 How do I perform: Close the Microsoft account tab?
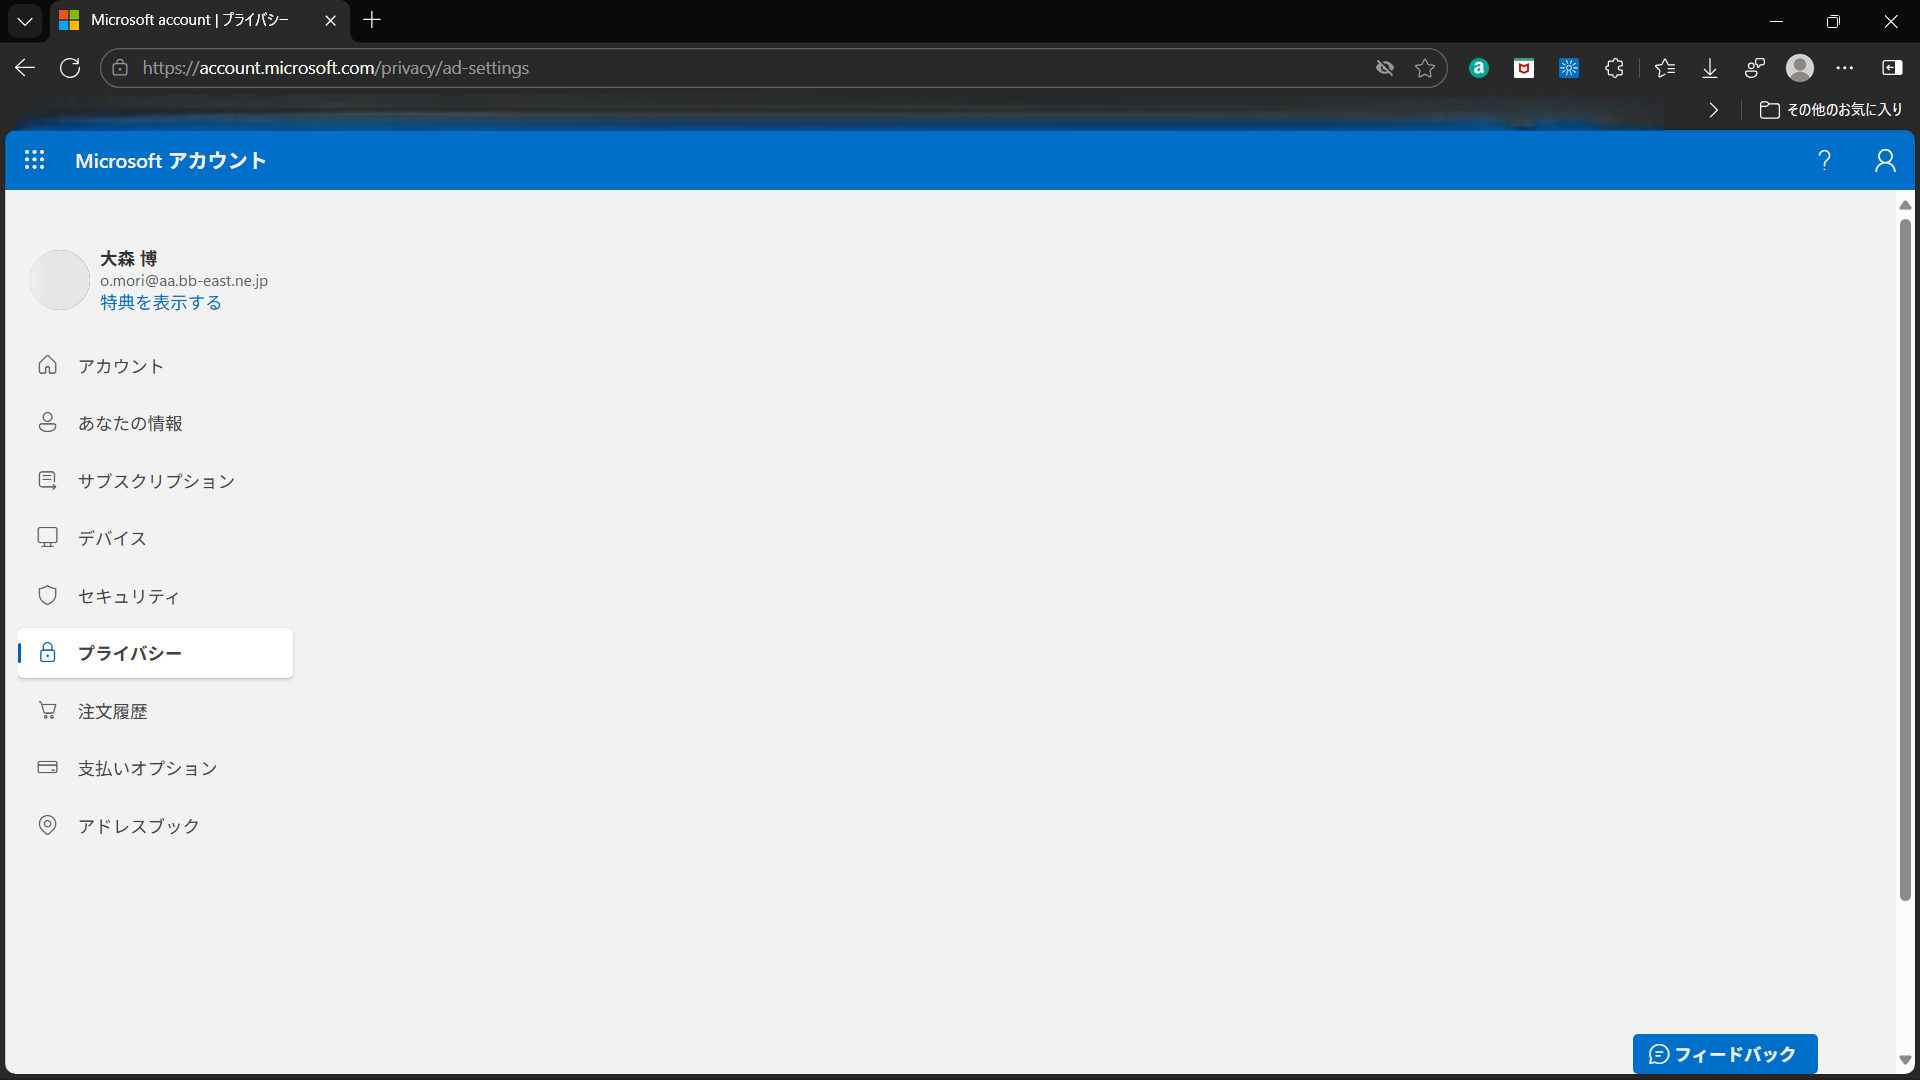pos(331,20)
